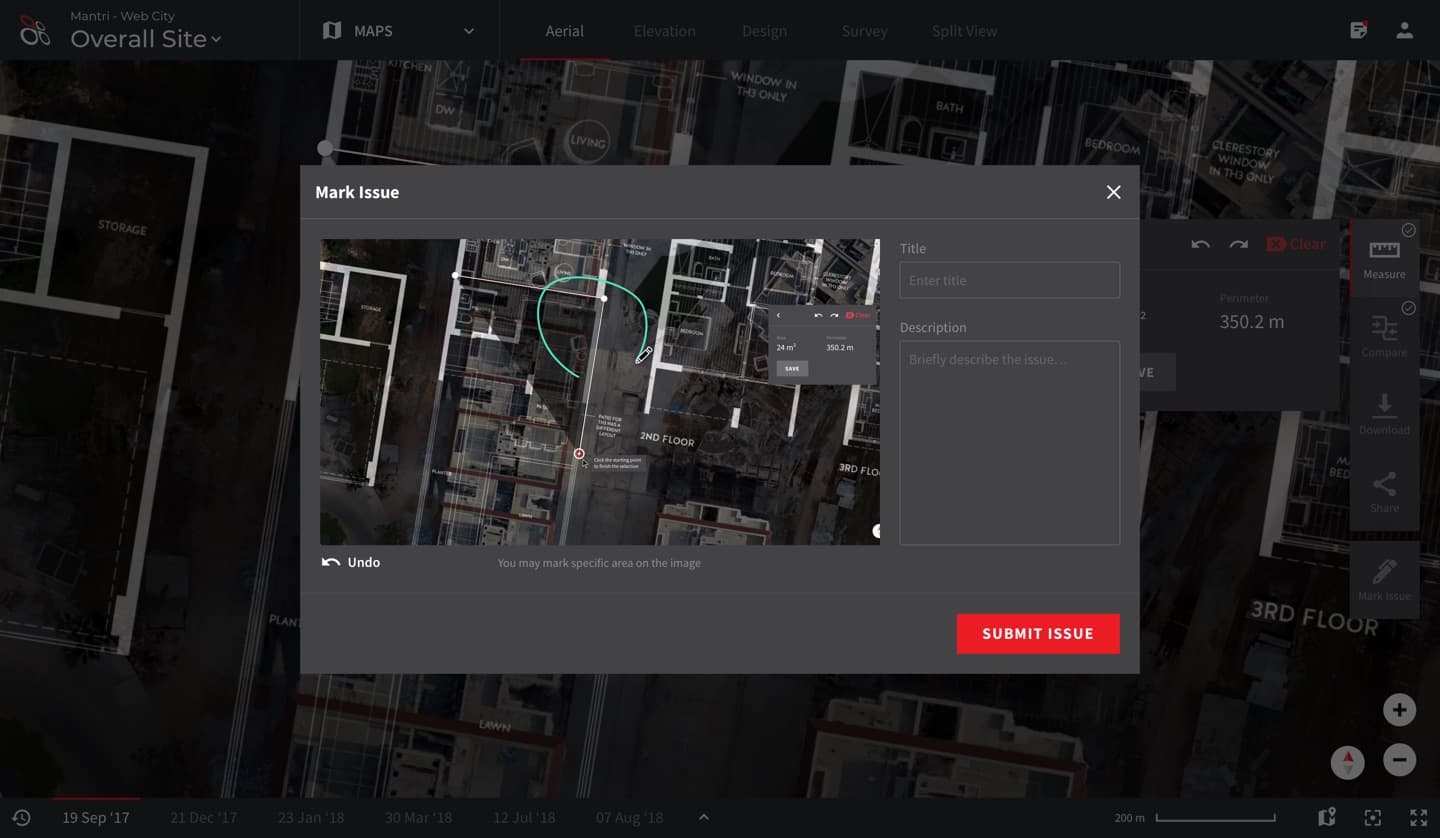Select the Compare tool
The width and height of the screenshot is (1440, 838).
pos(1384,335)
